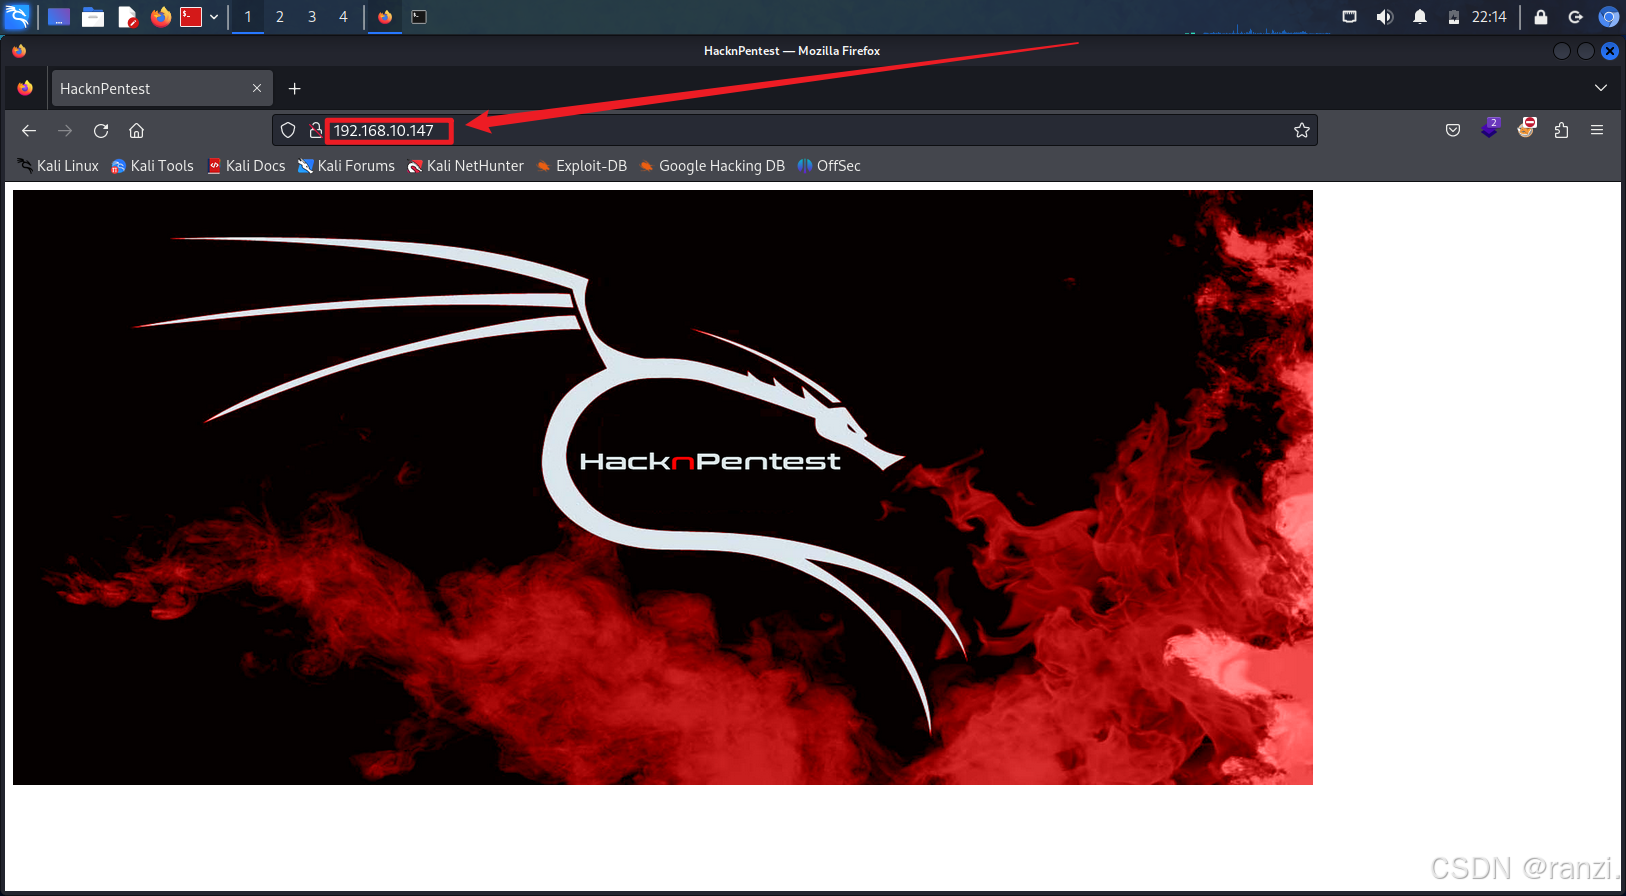Maximize the Firefox window
Screen dimensions: 1626x896
point(1586,51)
